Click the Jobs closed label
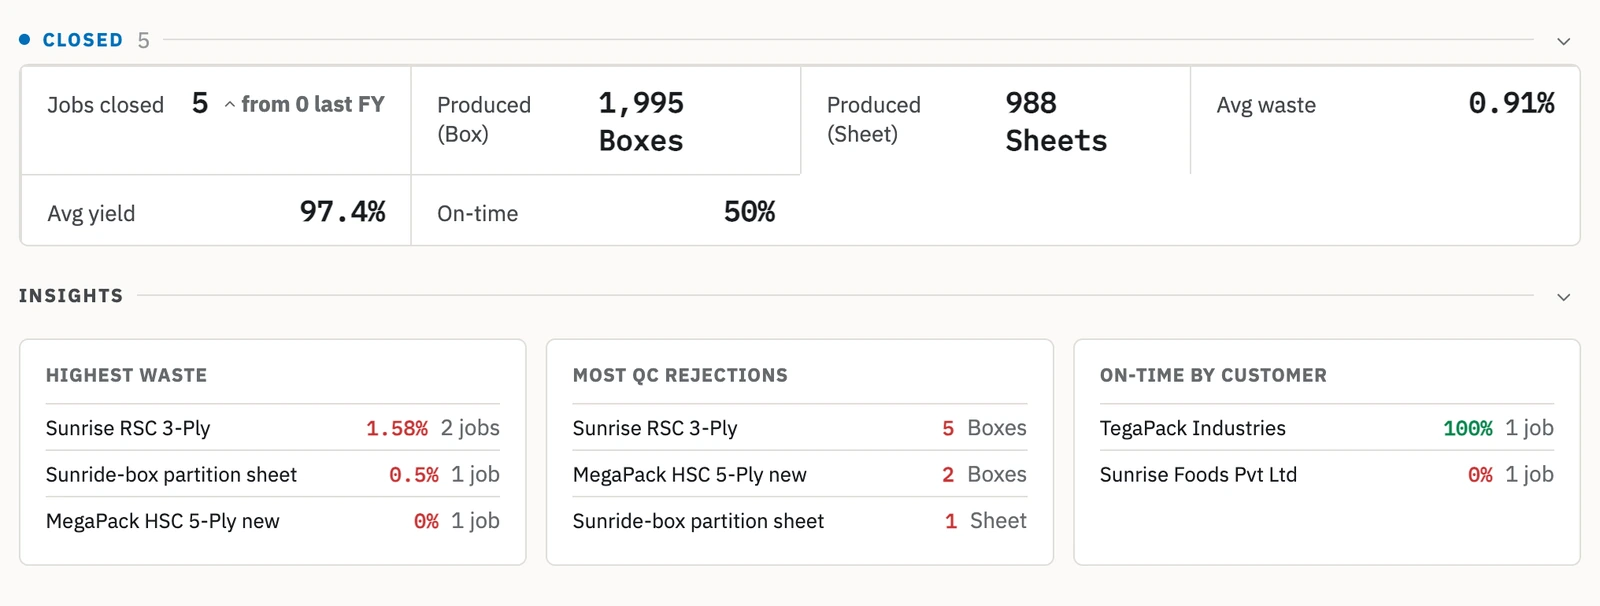The width and height of the screenshot is (1600, 606). tap(105, 105)
